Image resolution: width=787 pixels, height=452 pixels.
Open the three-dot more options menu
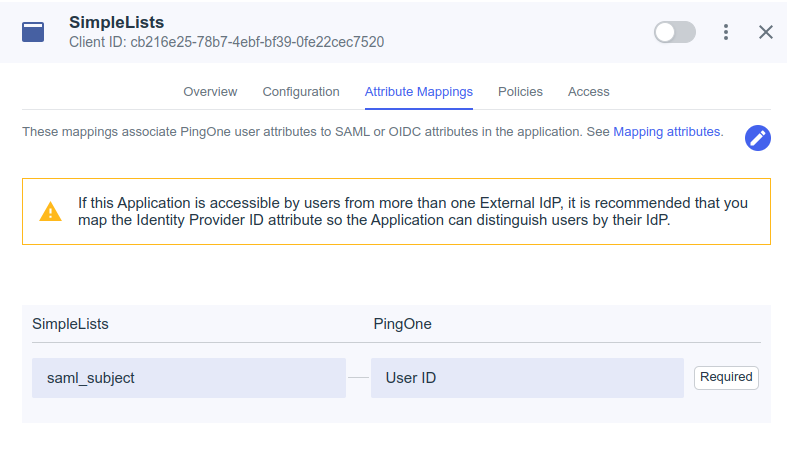[x=726, y=32]
